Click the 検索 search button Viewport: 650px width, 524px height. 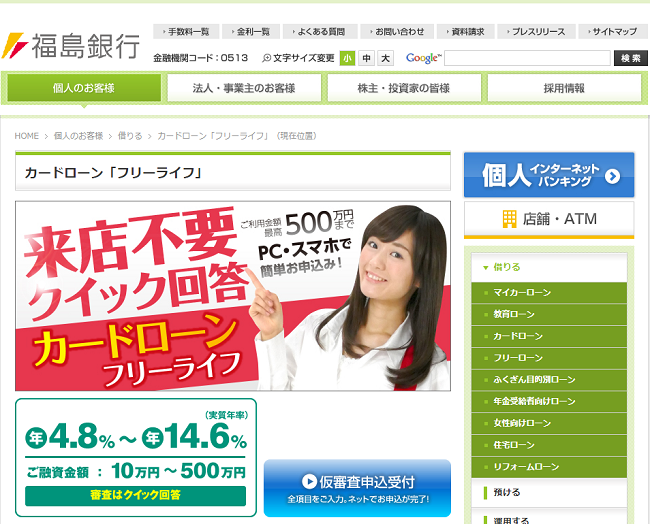coord(631,58)
